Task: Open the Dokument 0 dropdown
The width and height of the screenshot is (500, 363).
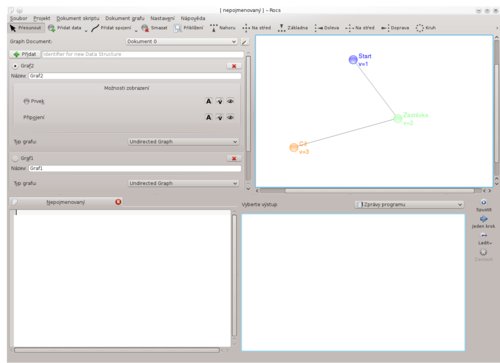Action: (x=182, y=42)
